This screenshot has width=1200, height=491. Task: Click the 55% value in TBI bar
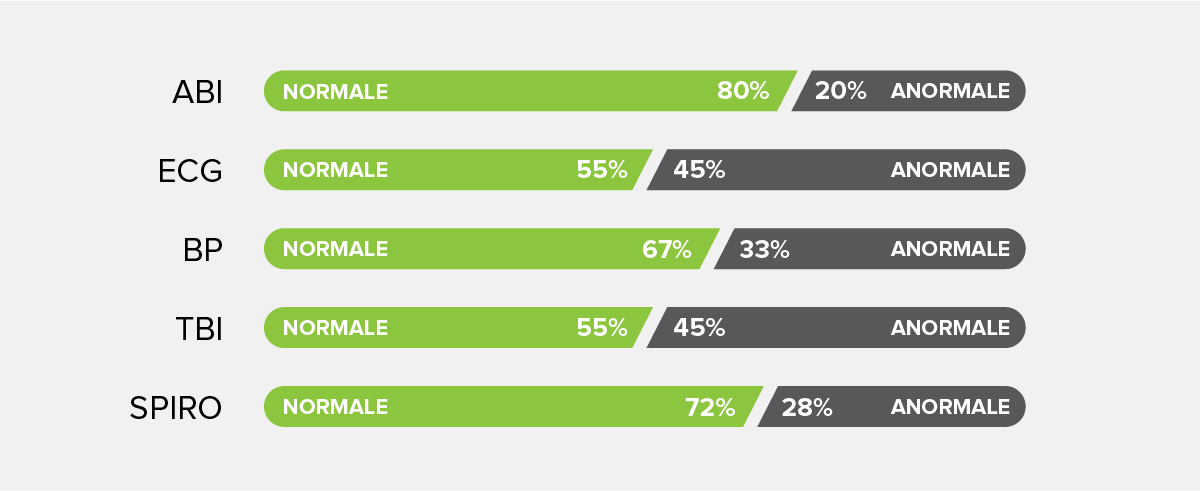[x=602, y=328]
